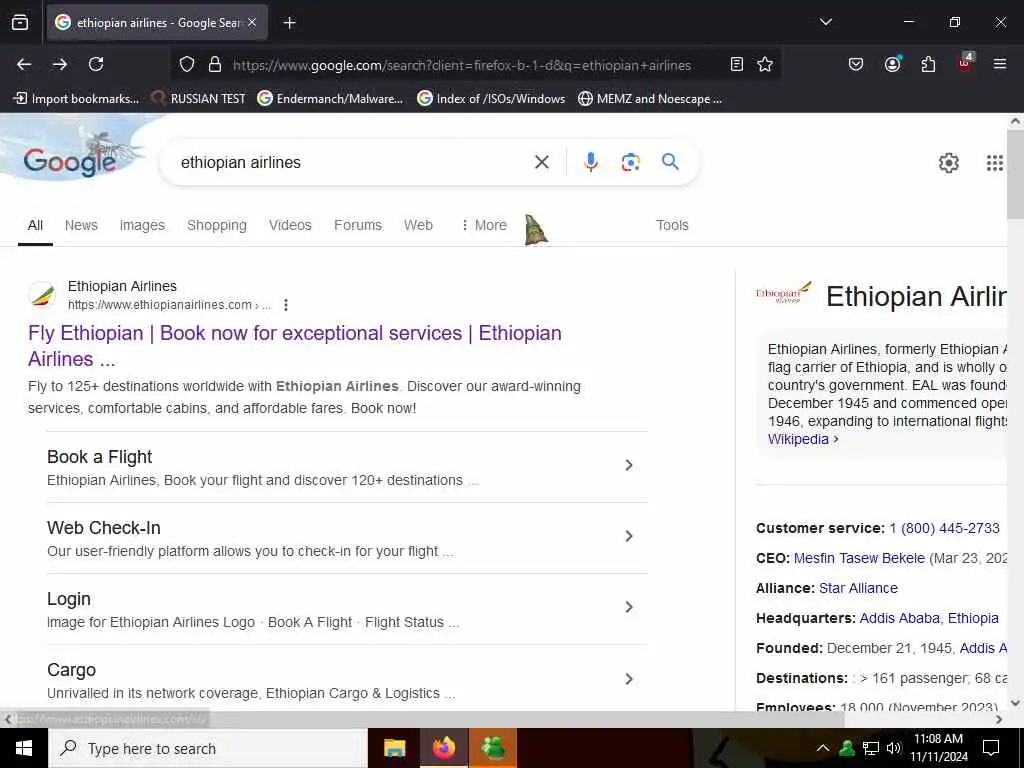The height and width of the screenshot is (768, 1024).
Task: Open green people app in taskbar
Action: (x=492, y=748)
